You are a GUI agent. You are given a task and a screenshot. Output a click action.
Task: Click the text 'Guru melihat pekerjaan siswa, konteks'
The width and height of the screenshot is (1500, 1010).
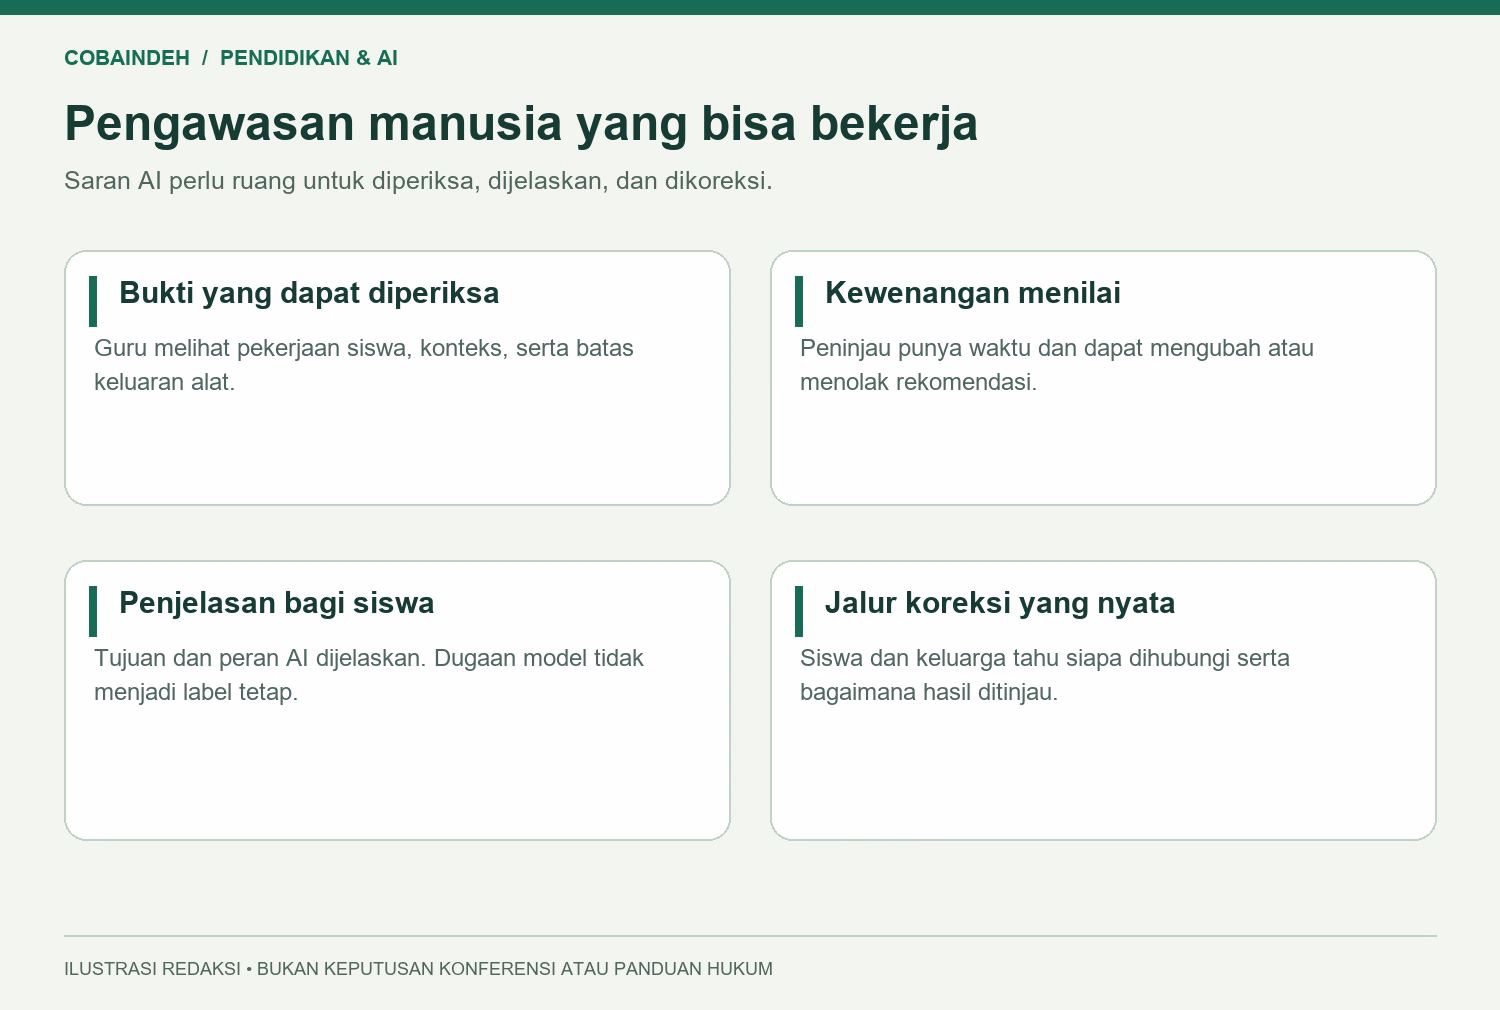coord(364,365)
